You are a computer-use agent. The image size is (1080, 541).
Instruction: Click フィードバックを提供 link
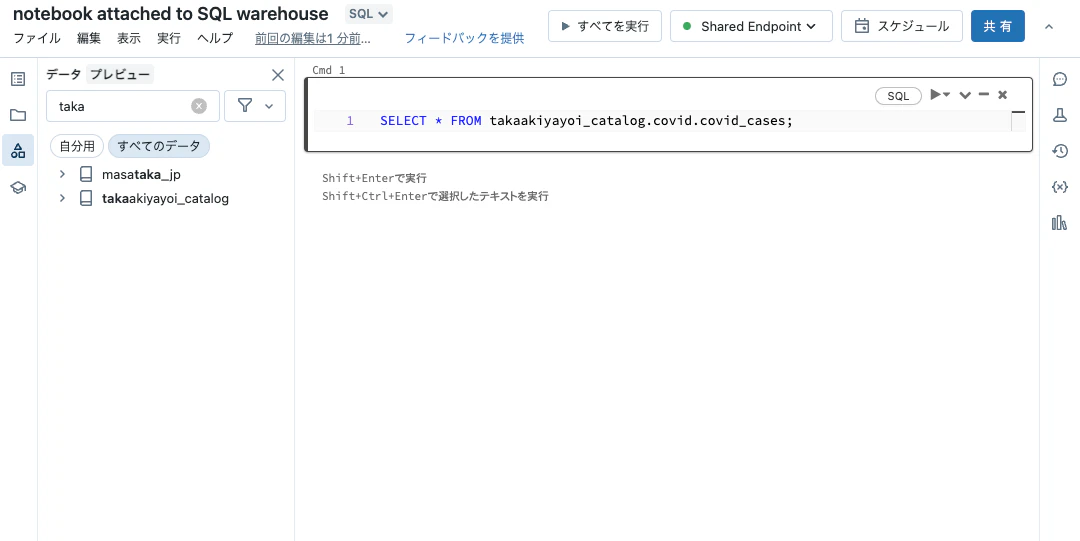coord(464,39)
